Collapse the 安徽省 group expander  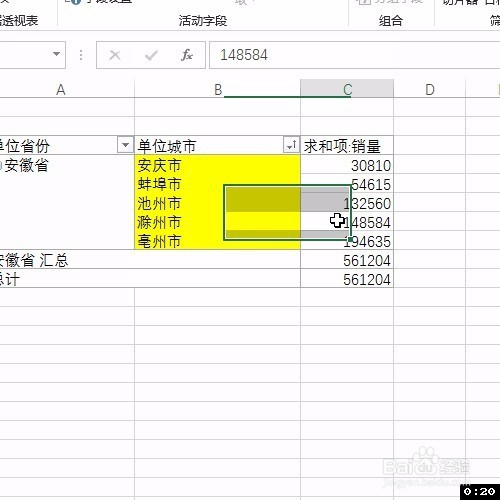(1, 166)
